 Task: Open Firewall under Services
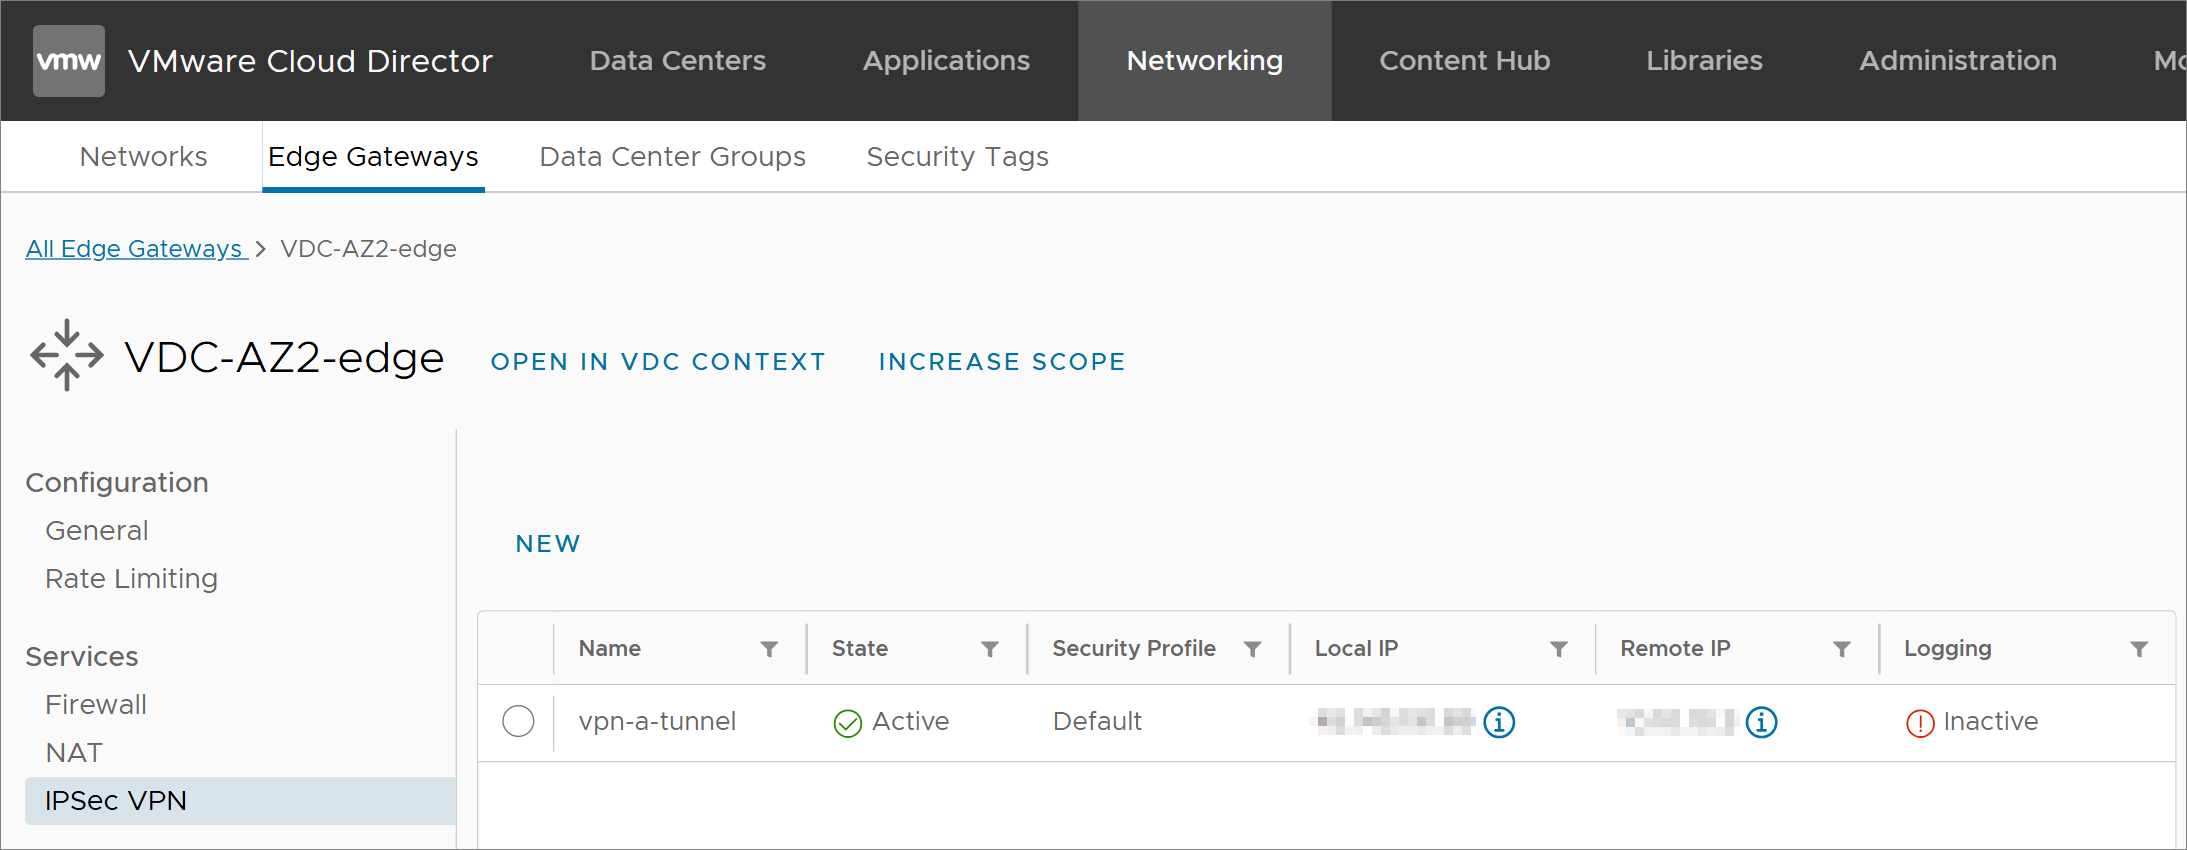coord(96,705)
